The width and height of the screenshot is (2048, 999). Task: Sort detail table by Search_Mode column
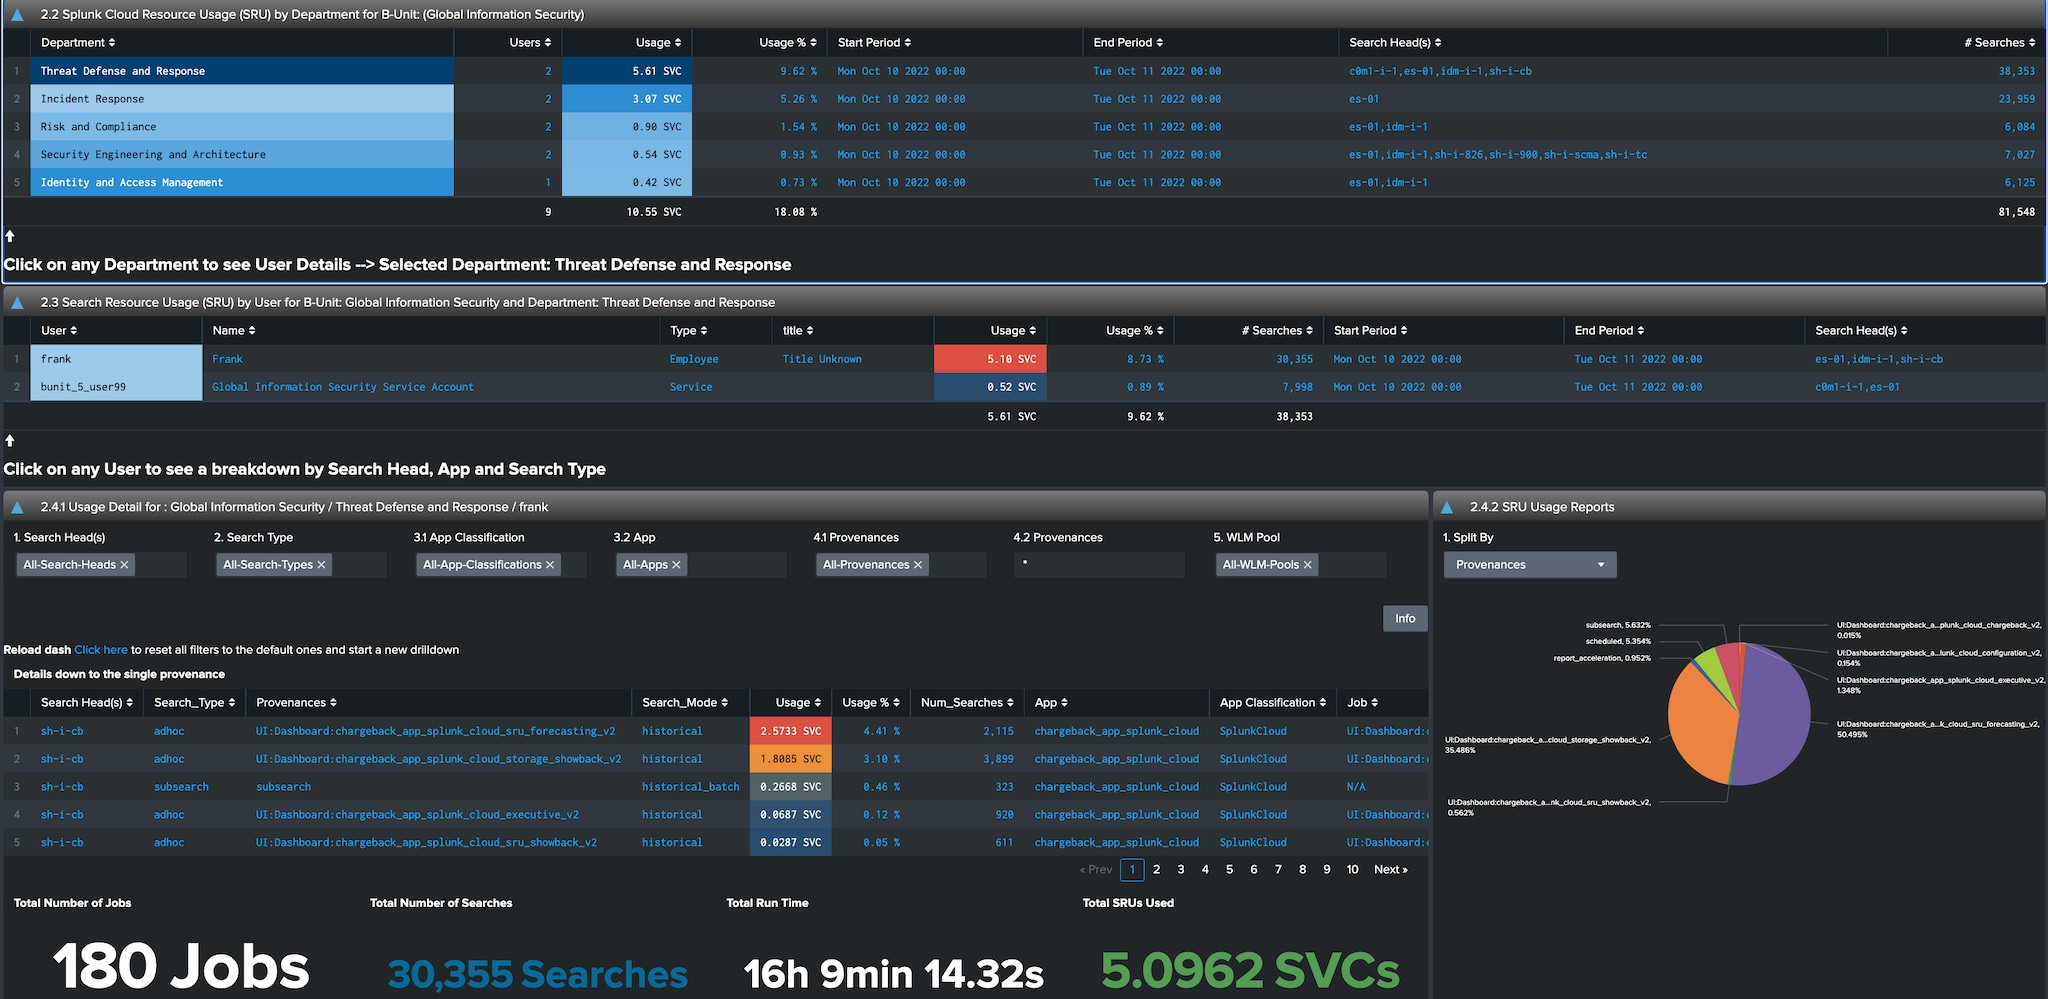(x=685, y=703)
